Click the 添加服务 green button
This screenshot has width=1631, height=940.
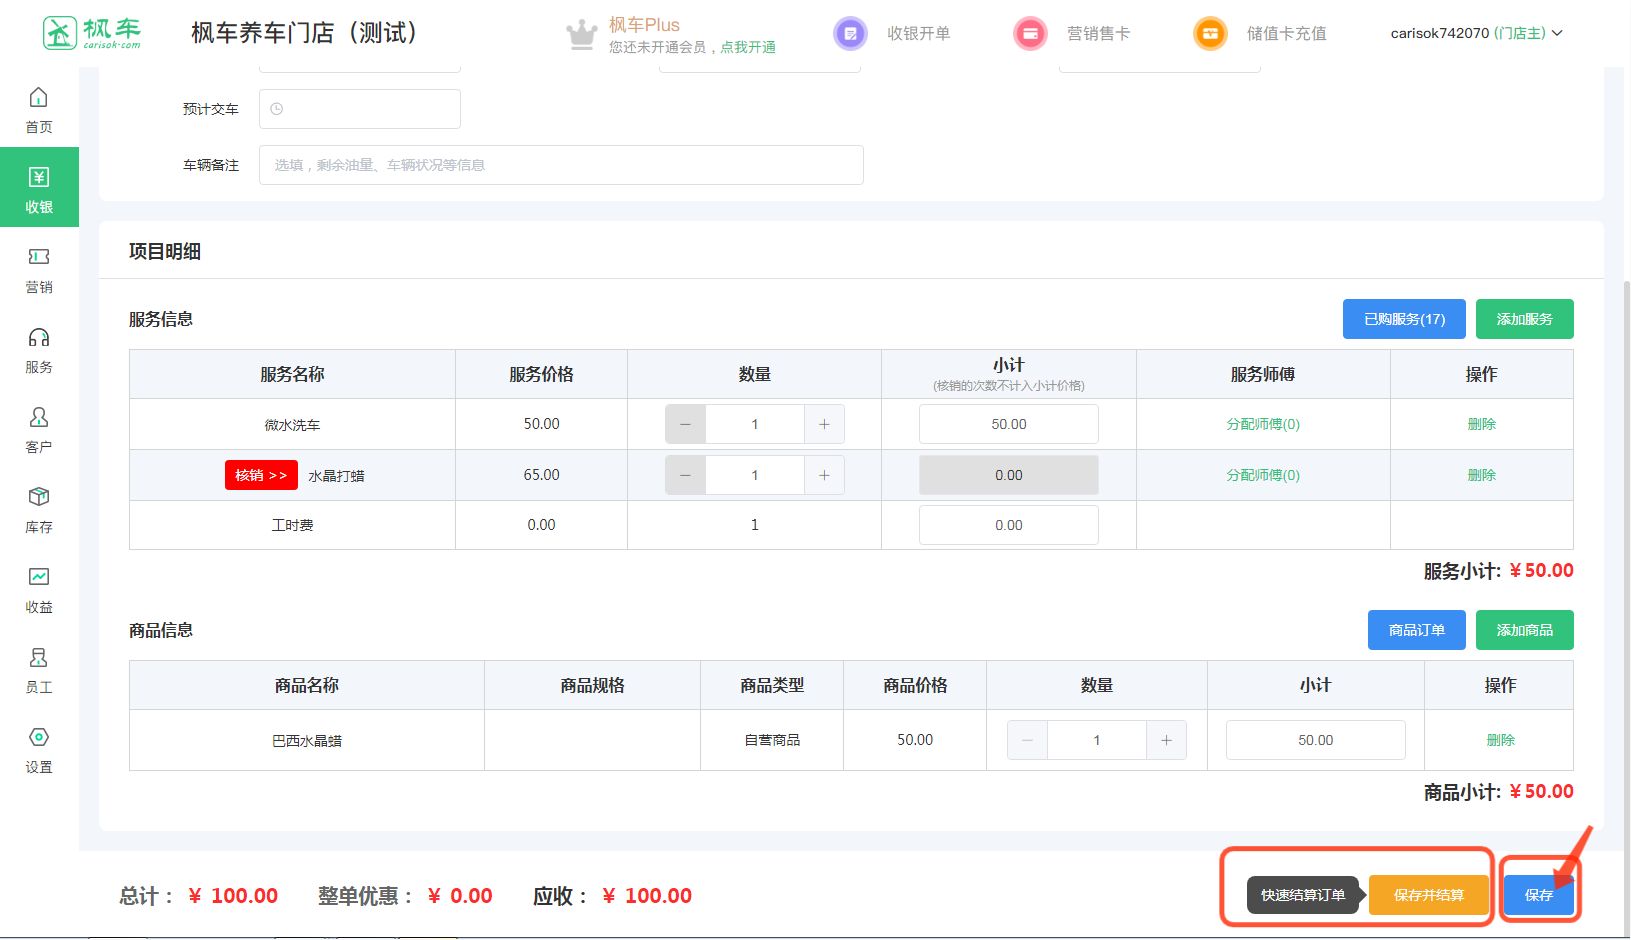click(x=1524, y=319)
